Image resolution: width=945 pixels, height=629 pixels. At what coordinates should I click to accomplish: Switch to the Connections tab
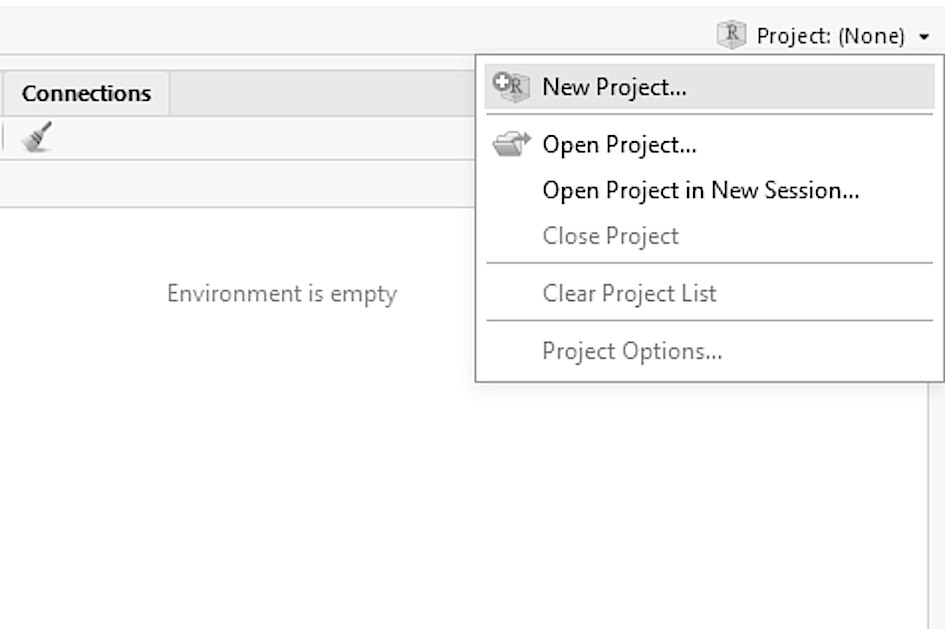(x=86, y=93)
